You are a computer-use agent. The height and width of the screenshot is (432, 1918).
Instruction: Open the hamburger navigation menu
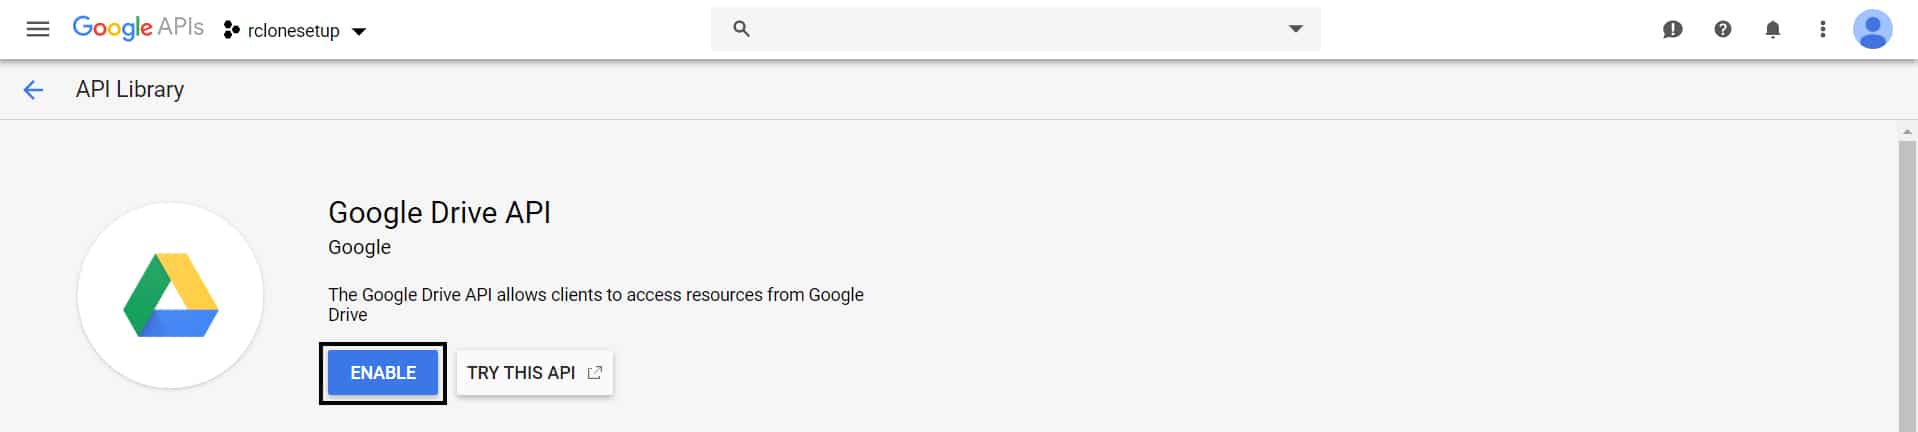pyautogui.click(x=38, y=29)
